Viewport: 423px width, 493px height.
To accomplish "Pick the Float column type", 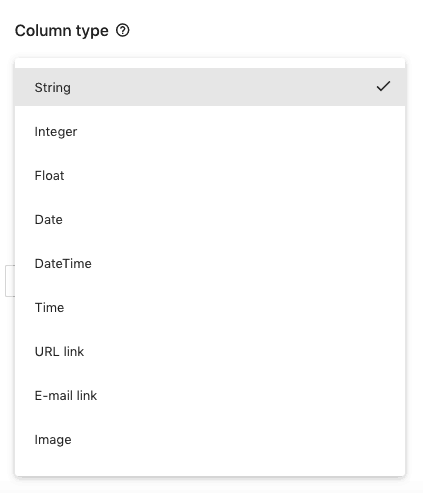I will click(x=210, y=175).
